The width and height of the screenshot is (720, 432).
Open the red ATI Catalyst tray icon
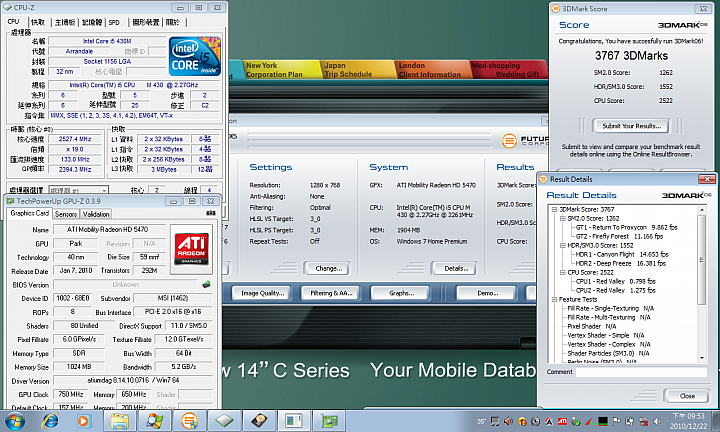point(562,421)
